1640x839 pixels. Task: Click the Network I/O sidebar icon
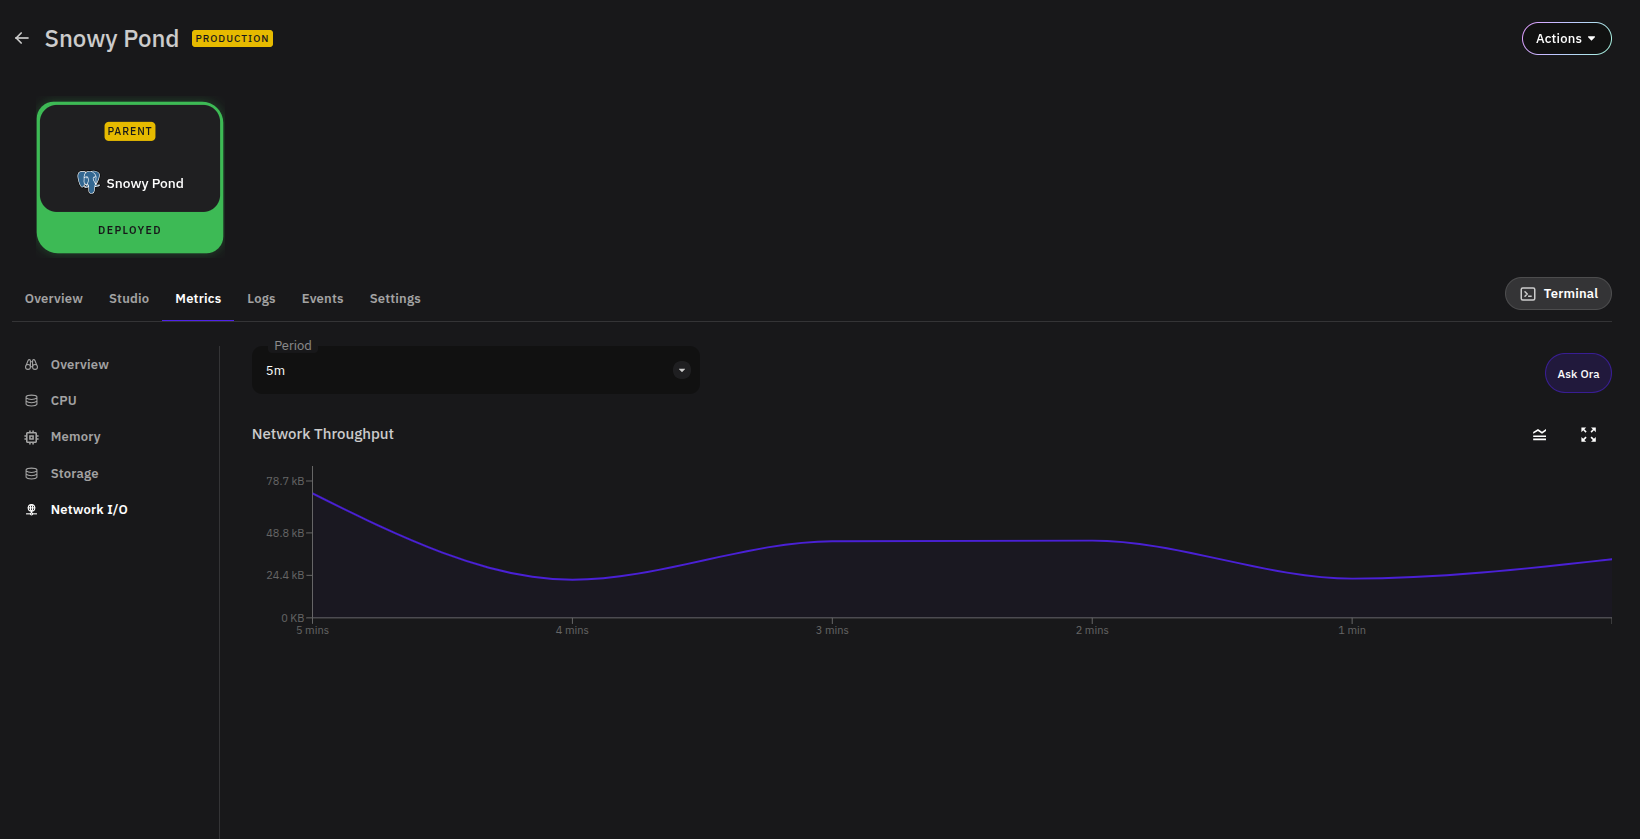click(31, 509)
